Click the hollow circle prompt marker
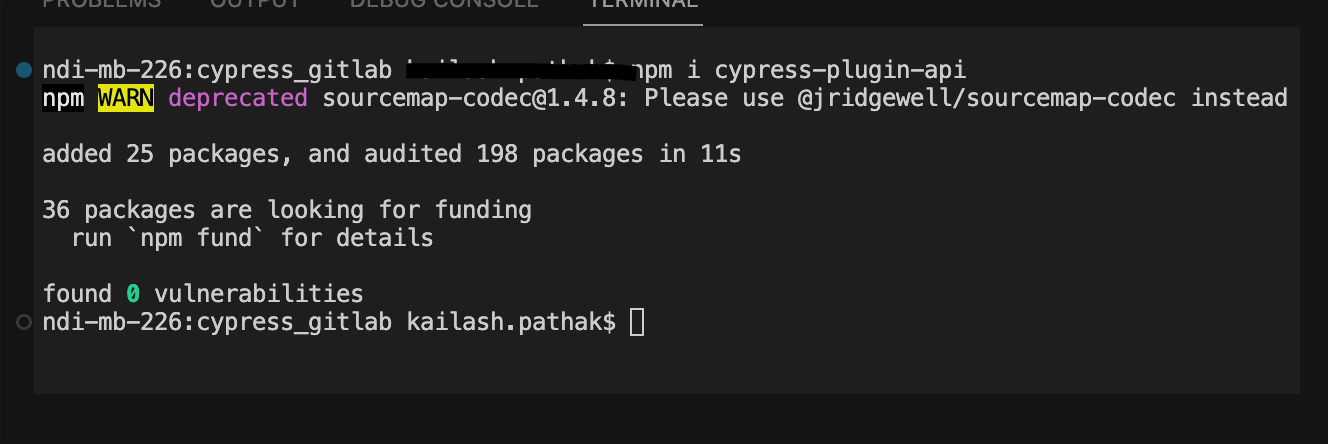The width and height of the screenshot is (1328, 444). 24,322
